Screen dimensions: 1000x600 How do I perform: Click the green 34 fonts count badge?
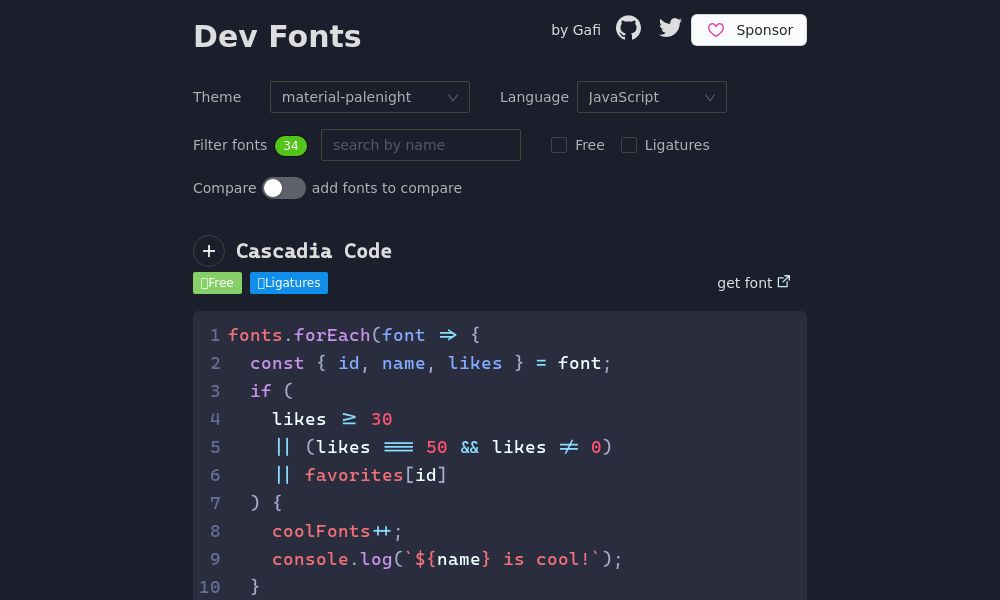click(x=291, y=145)
